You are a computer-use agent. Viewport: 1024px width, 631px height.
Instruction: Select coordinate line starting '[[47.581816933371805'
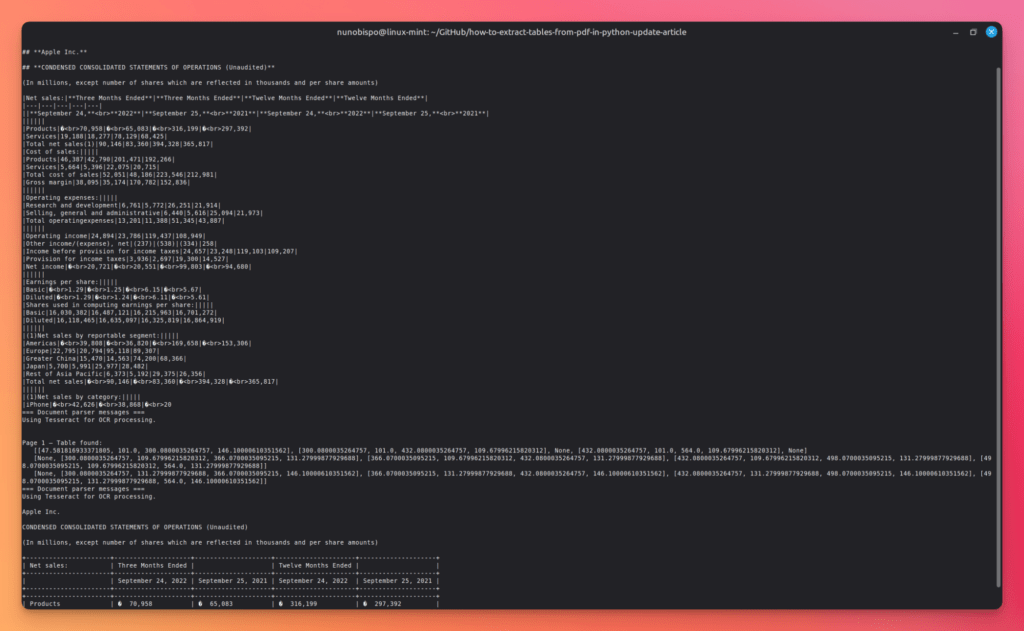(x=421, y=451)
